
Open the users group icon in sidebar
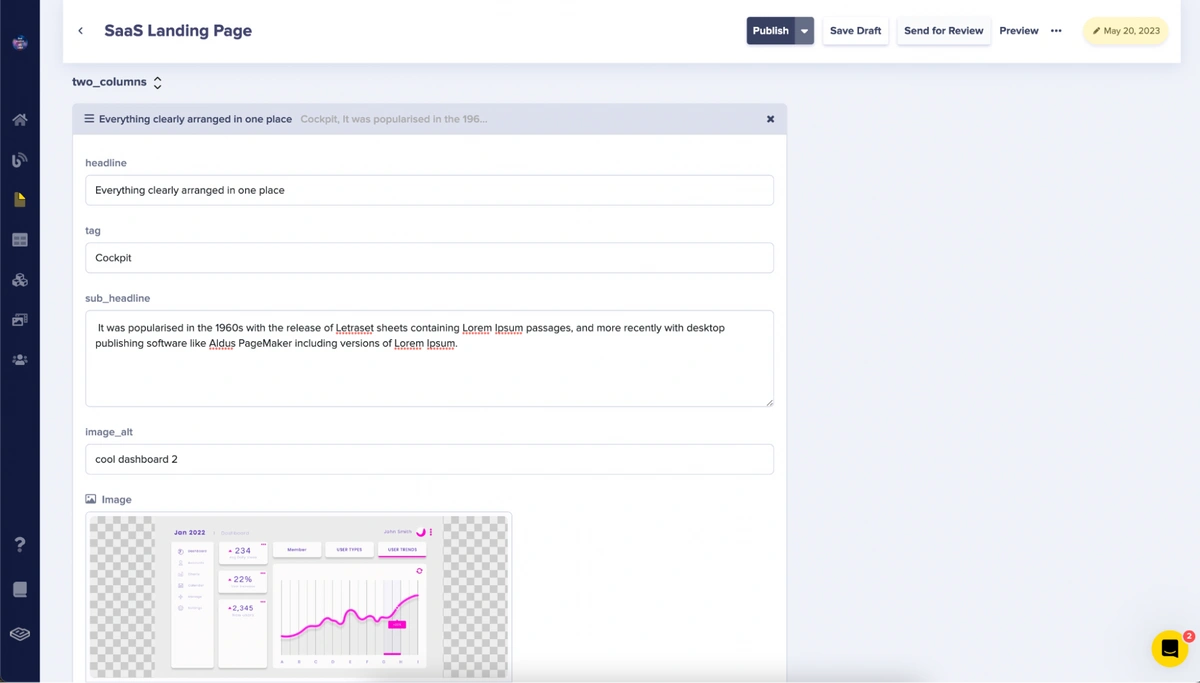[x=19, y=360]
